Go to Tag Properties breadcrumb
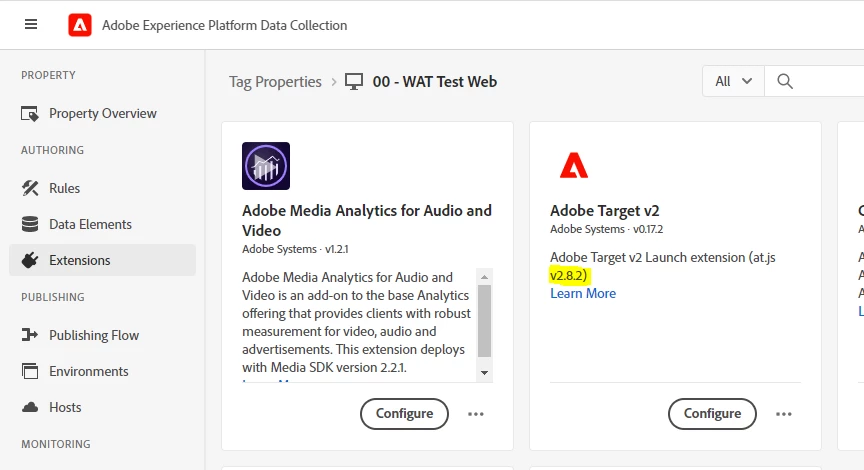The height and width of the screenshot is (470, 864). (x=275, y=82)
